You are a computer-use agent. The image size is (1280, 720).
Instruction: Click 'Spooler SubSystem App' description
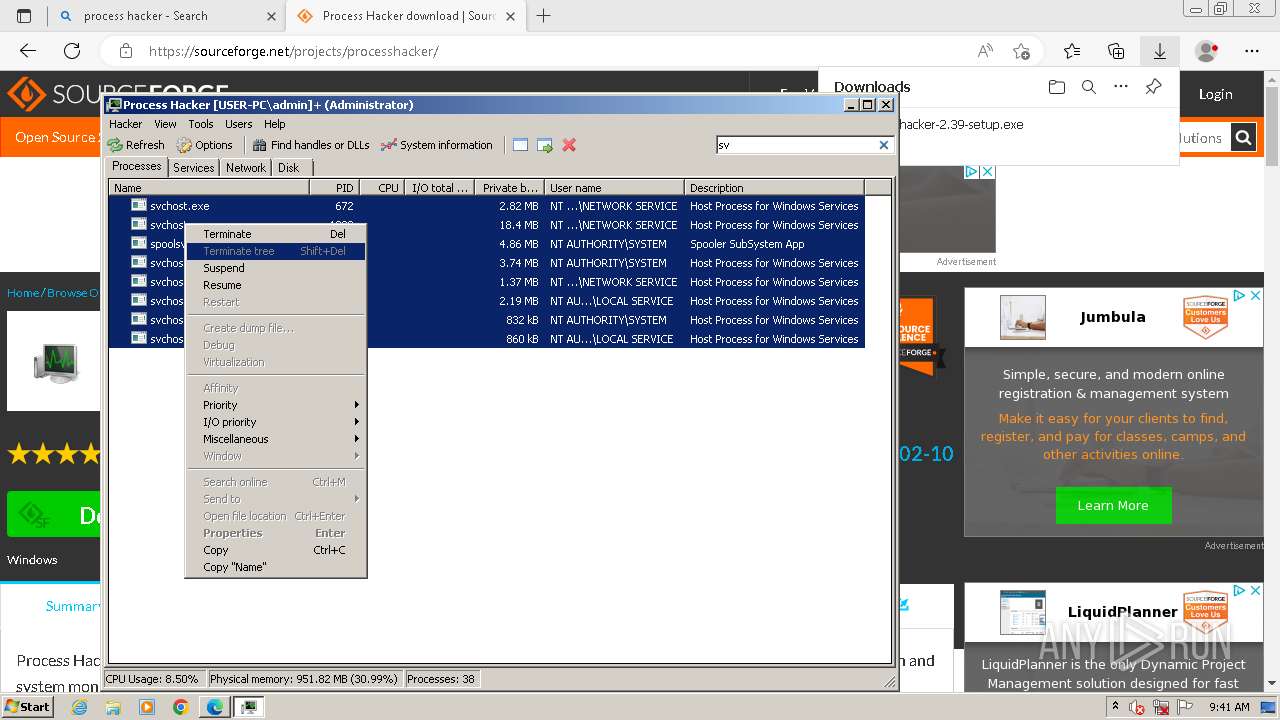(747, 244)
